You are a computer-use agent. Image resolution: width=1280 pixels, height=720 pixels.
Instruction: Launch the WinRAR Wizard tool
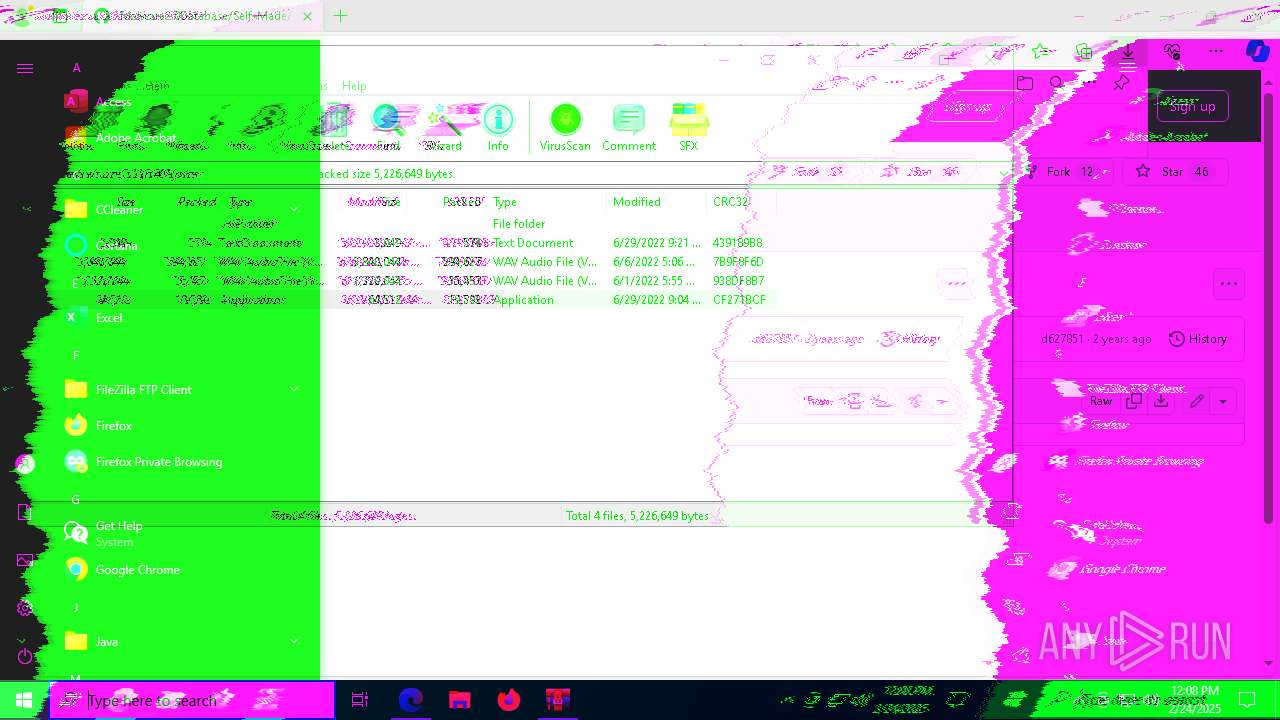point(442,128)
